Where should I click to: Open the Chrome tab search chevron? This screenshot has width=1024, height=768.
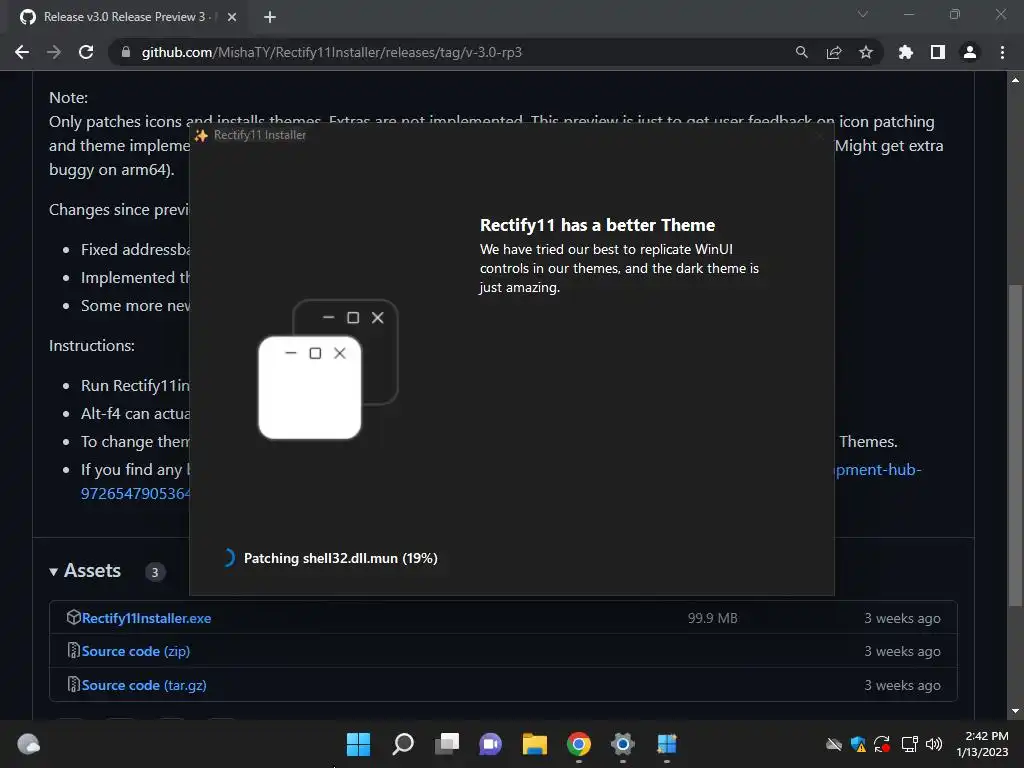pos(863,14)
